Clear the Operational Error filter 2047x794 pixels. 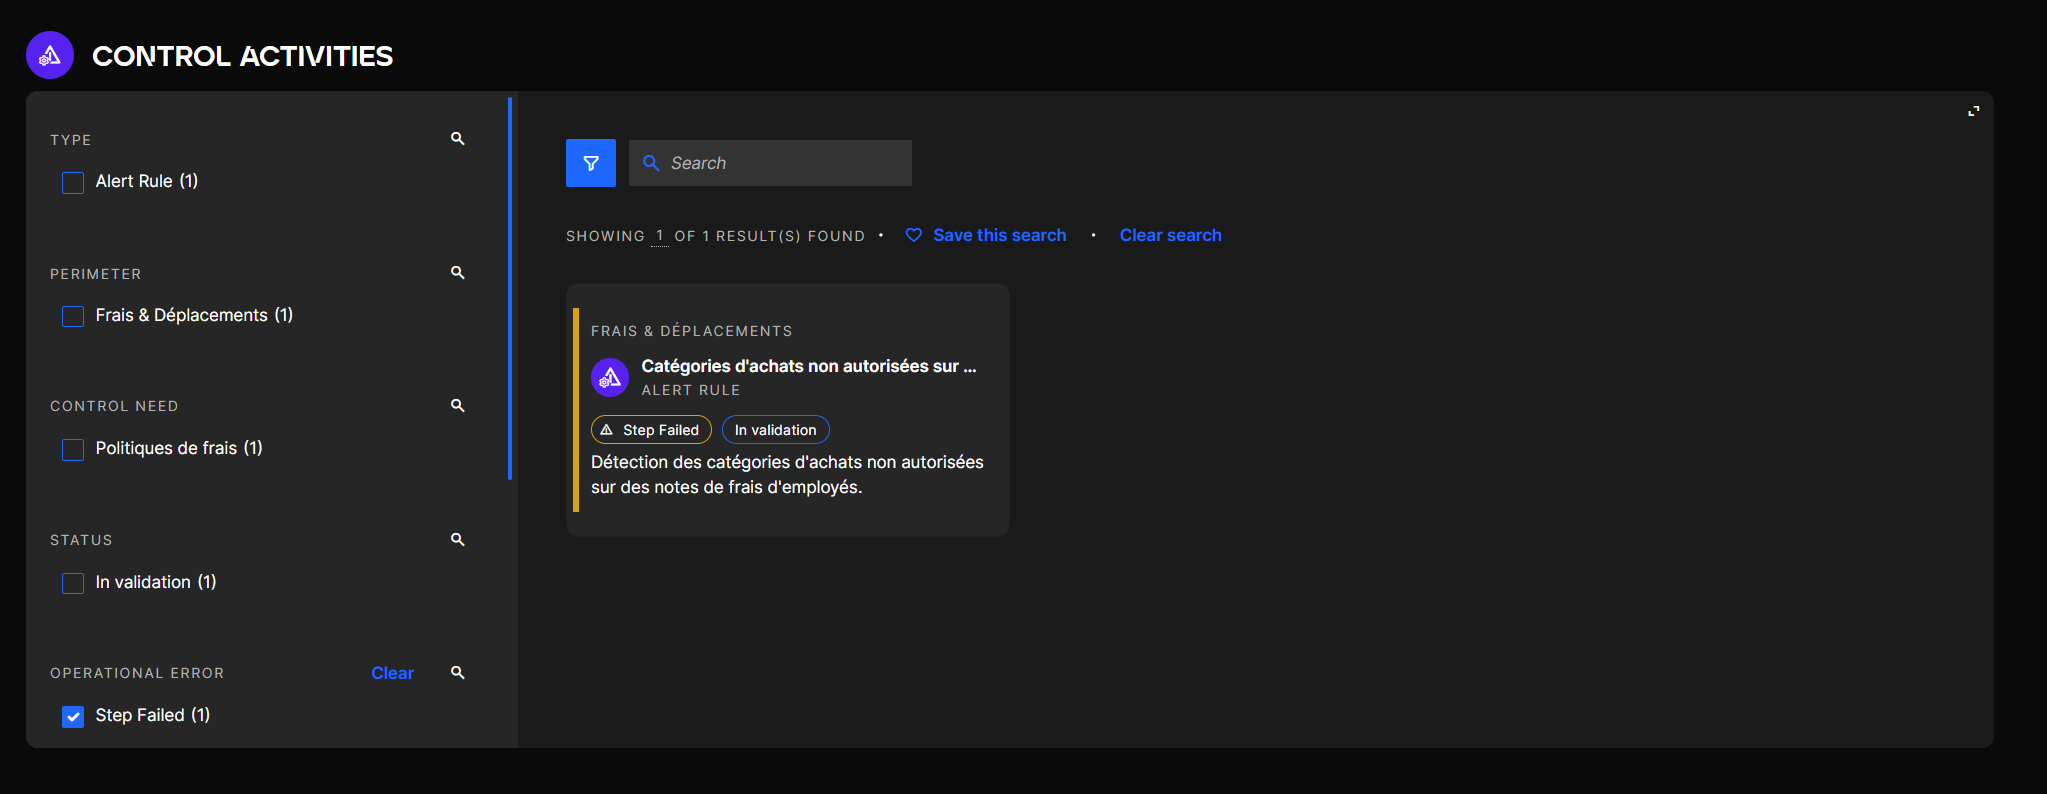coord(392,673)
